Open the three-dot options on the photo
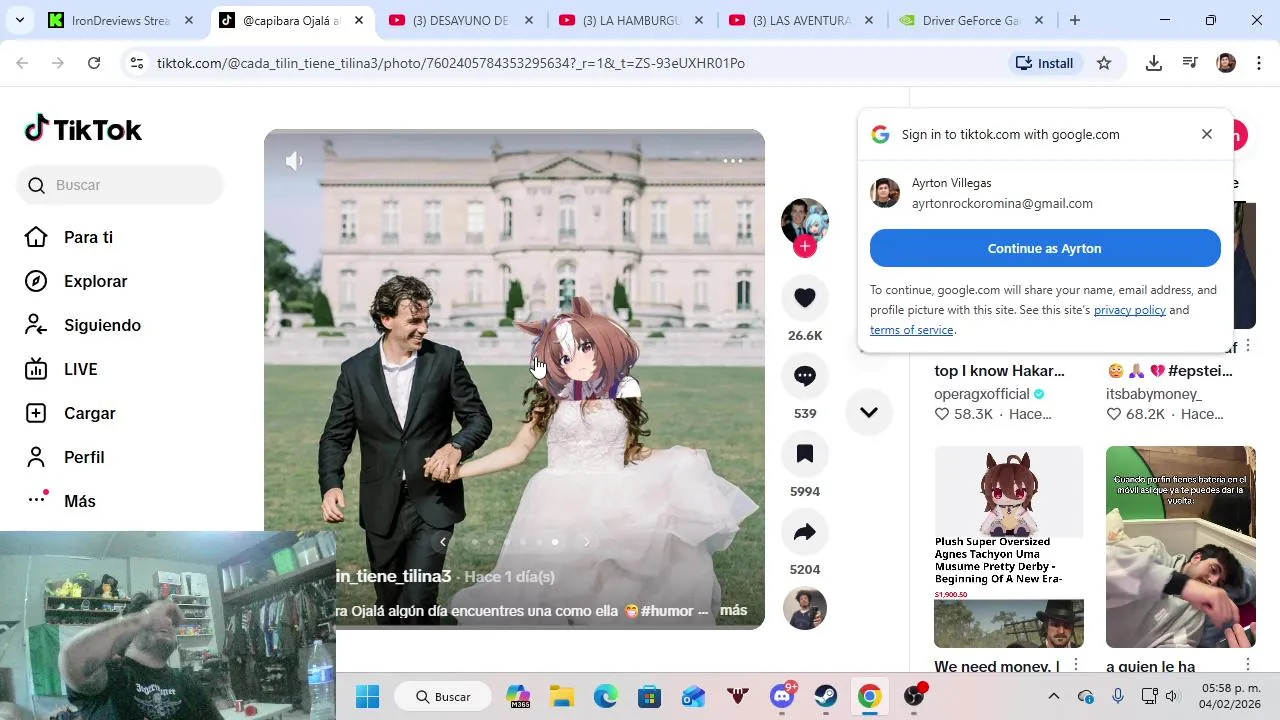Viewport: 1280px width, 720px height. (x=733, y=161)
